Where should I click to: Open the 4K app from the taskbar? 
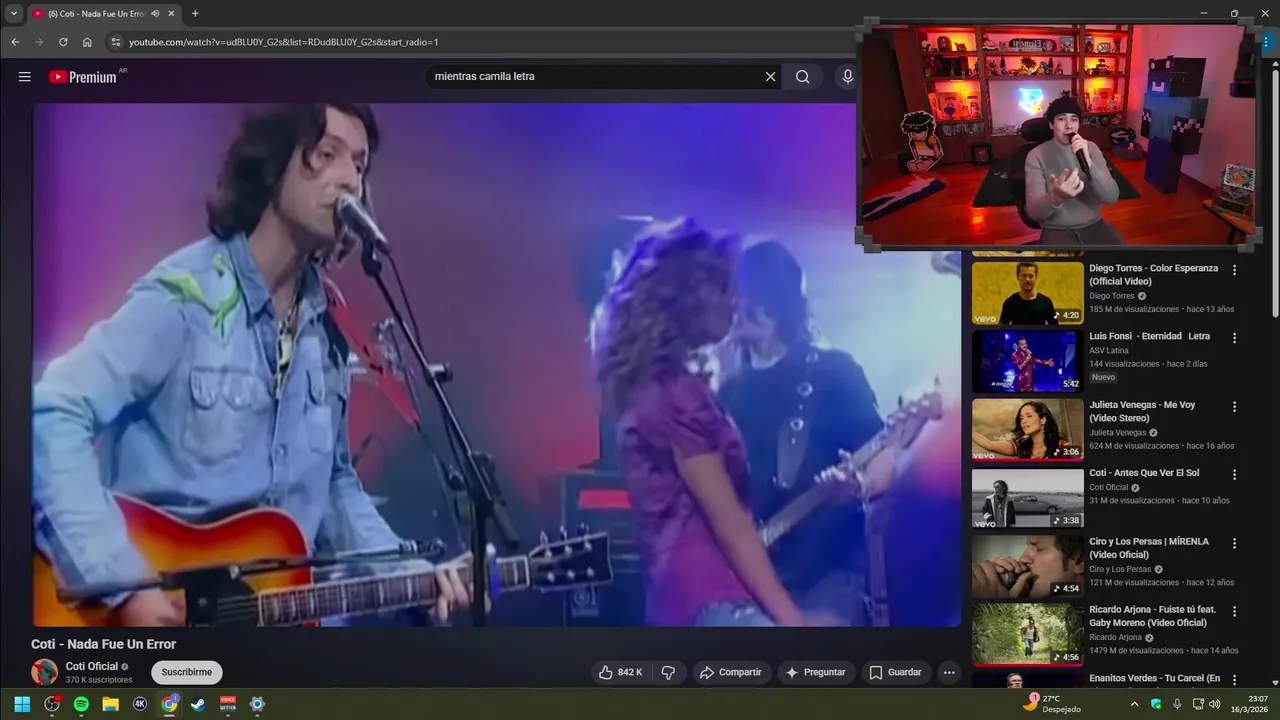[x=140, y=704]
